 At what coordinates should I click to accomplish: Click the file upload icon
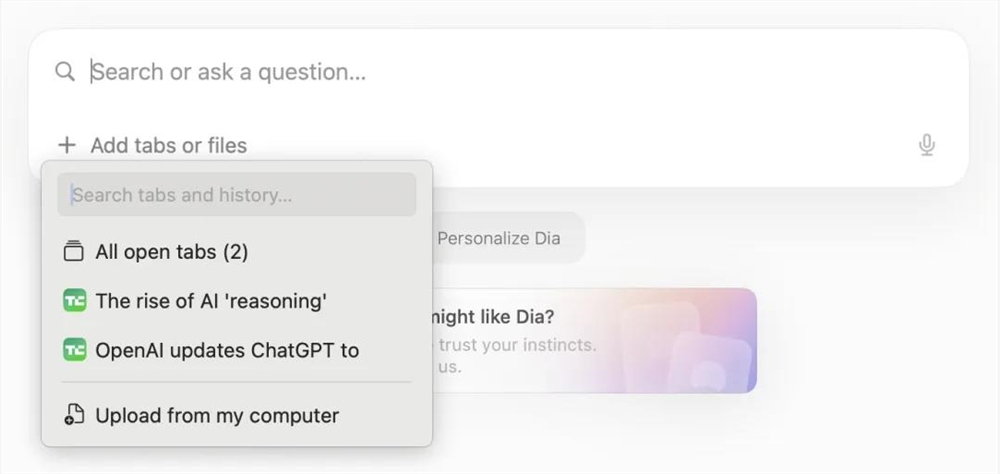click(x=74, y=415)
